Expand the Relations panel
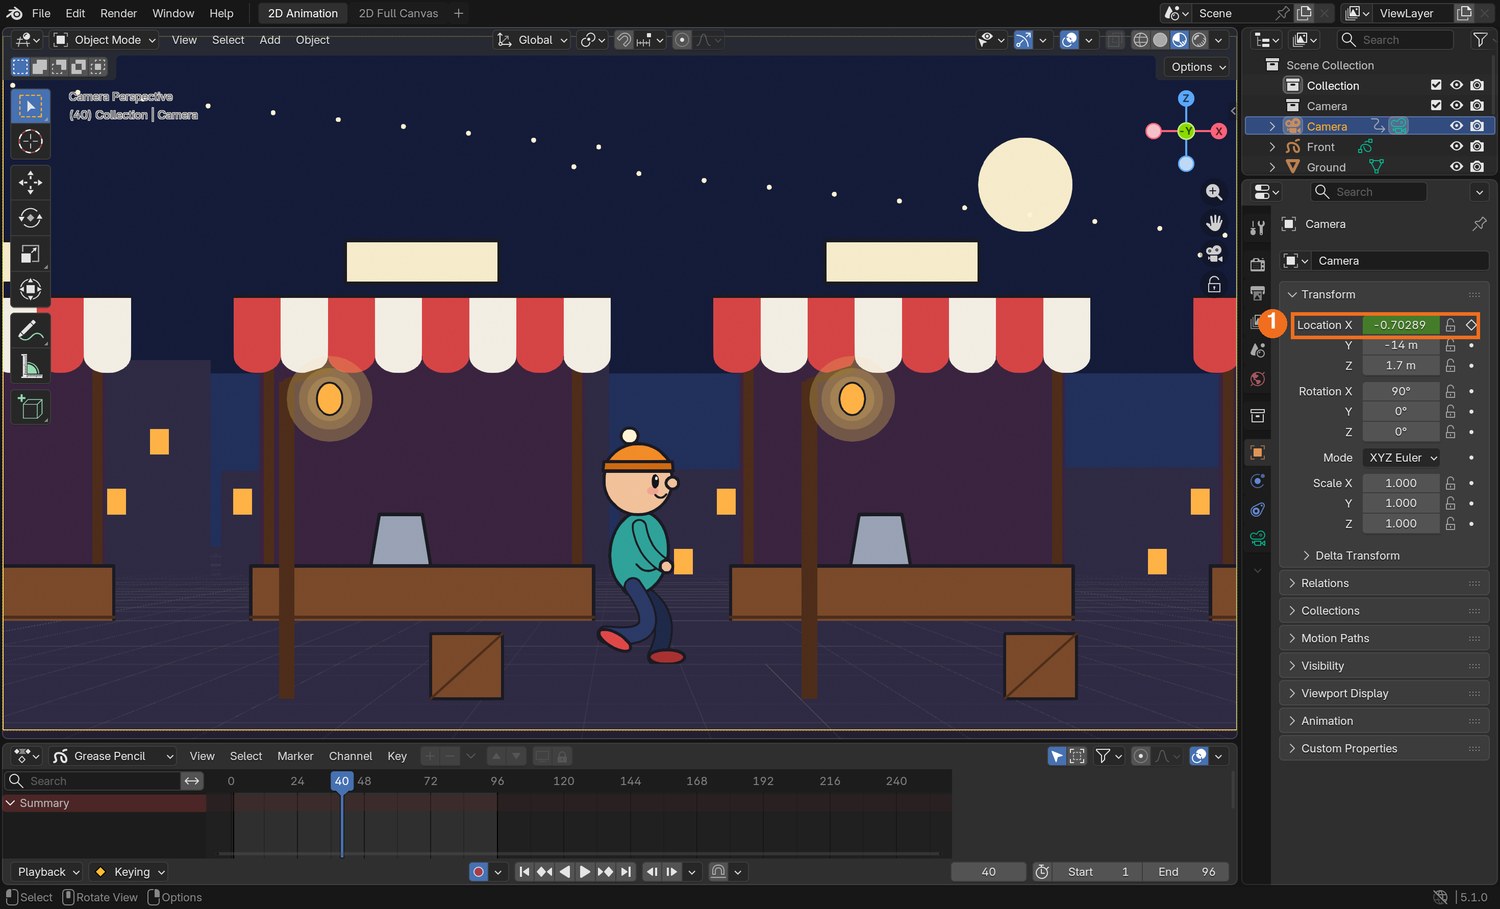1500x909 pixels. [1384, 583]
